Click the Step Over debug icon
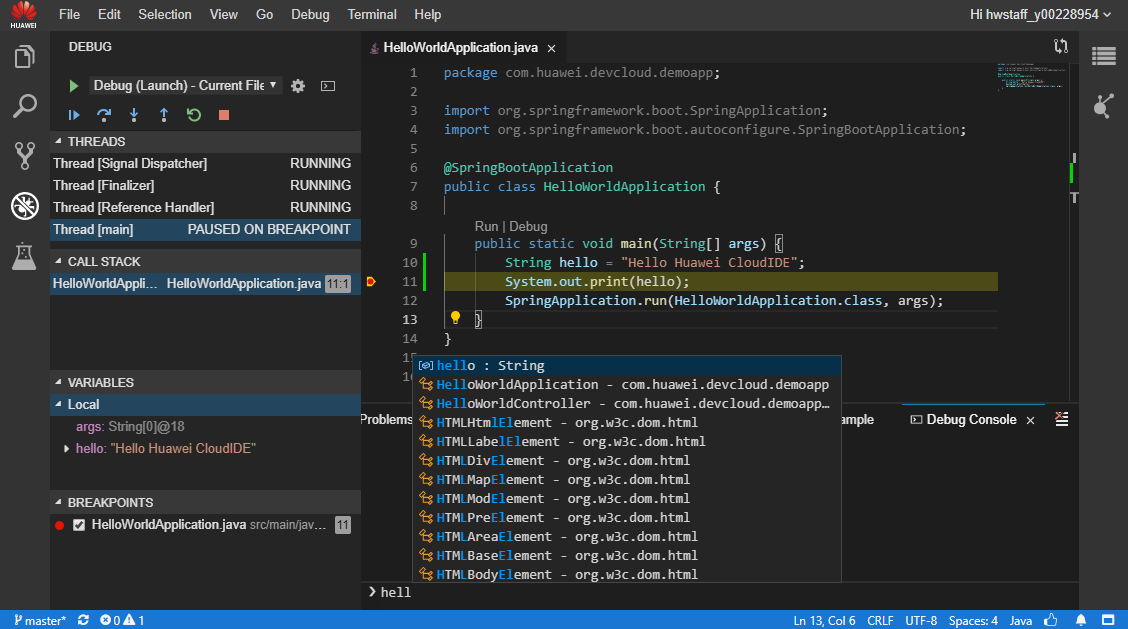 [x=104, y=115]
